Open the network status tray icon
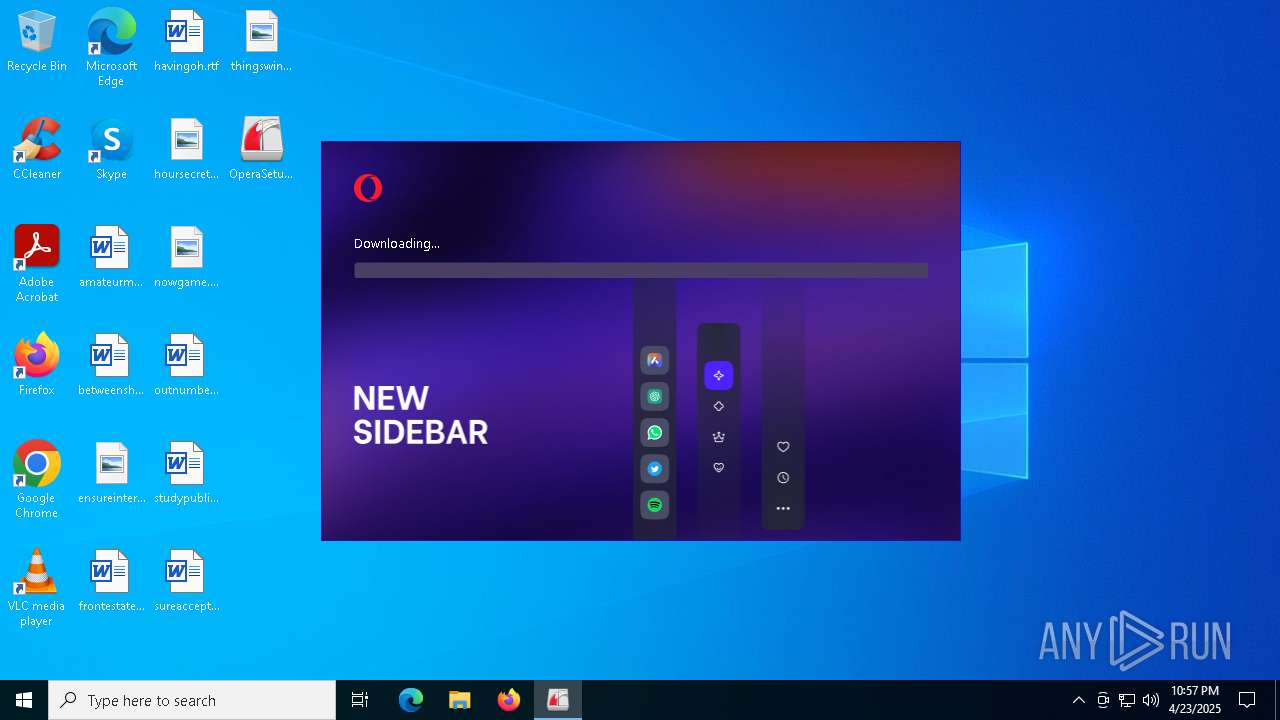The width and height of the screenshot is (1280, 720). tap(1127, 700)
